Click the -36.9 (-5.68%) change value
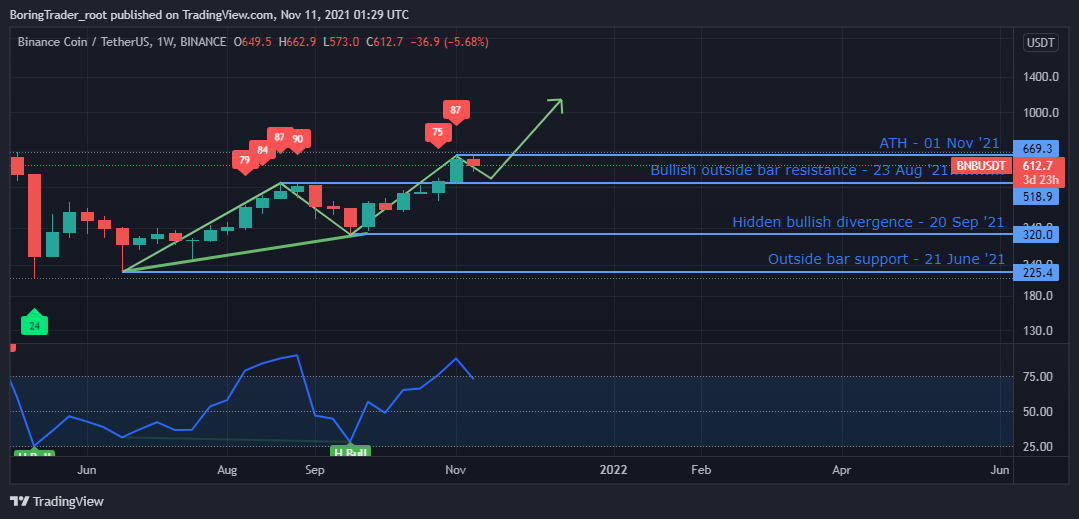 click(449, 42)
